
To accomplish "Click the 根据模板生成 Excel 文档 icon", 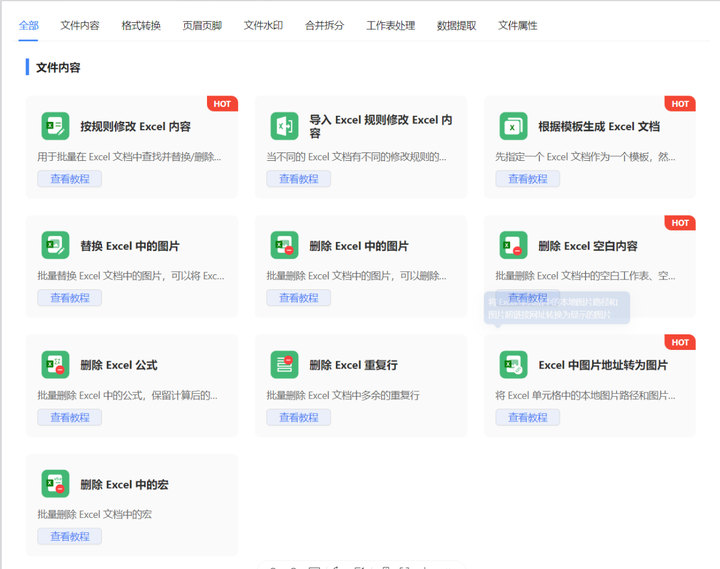I will click(513, 126).
